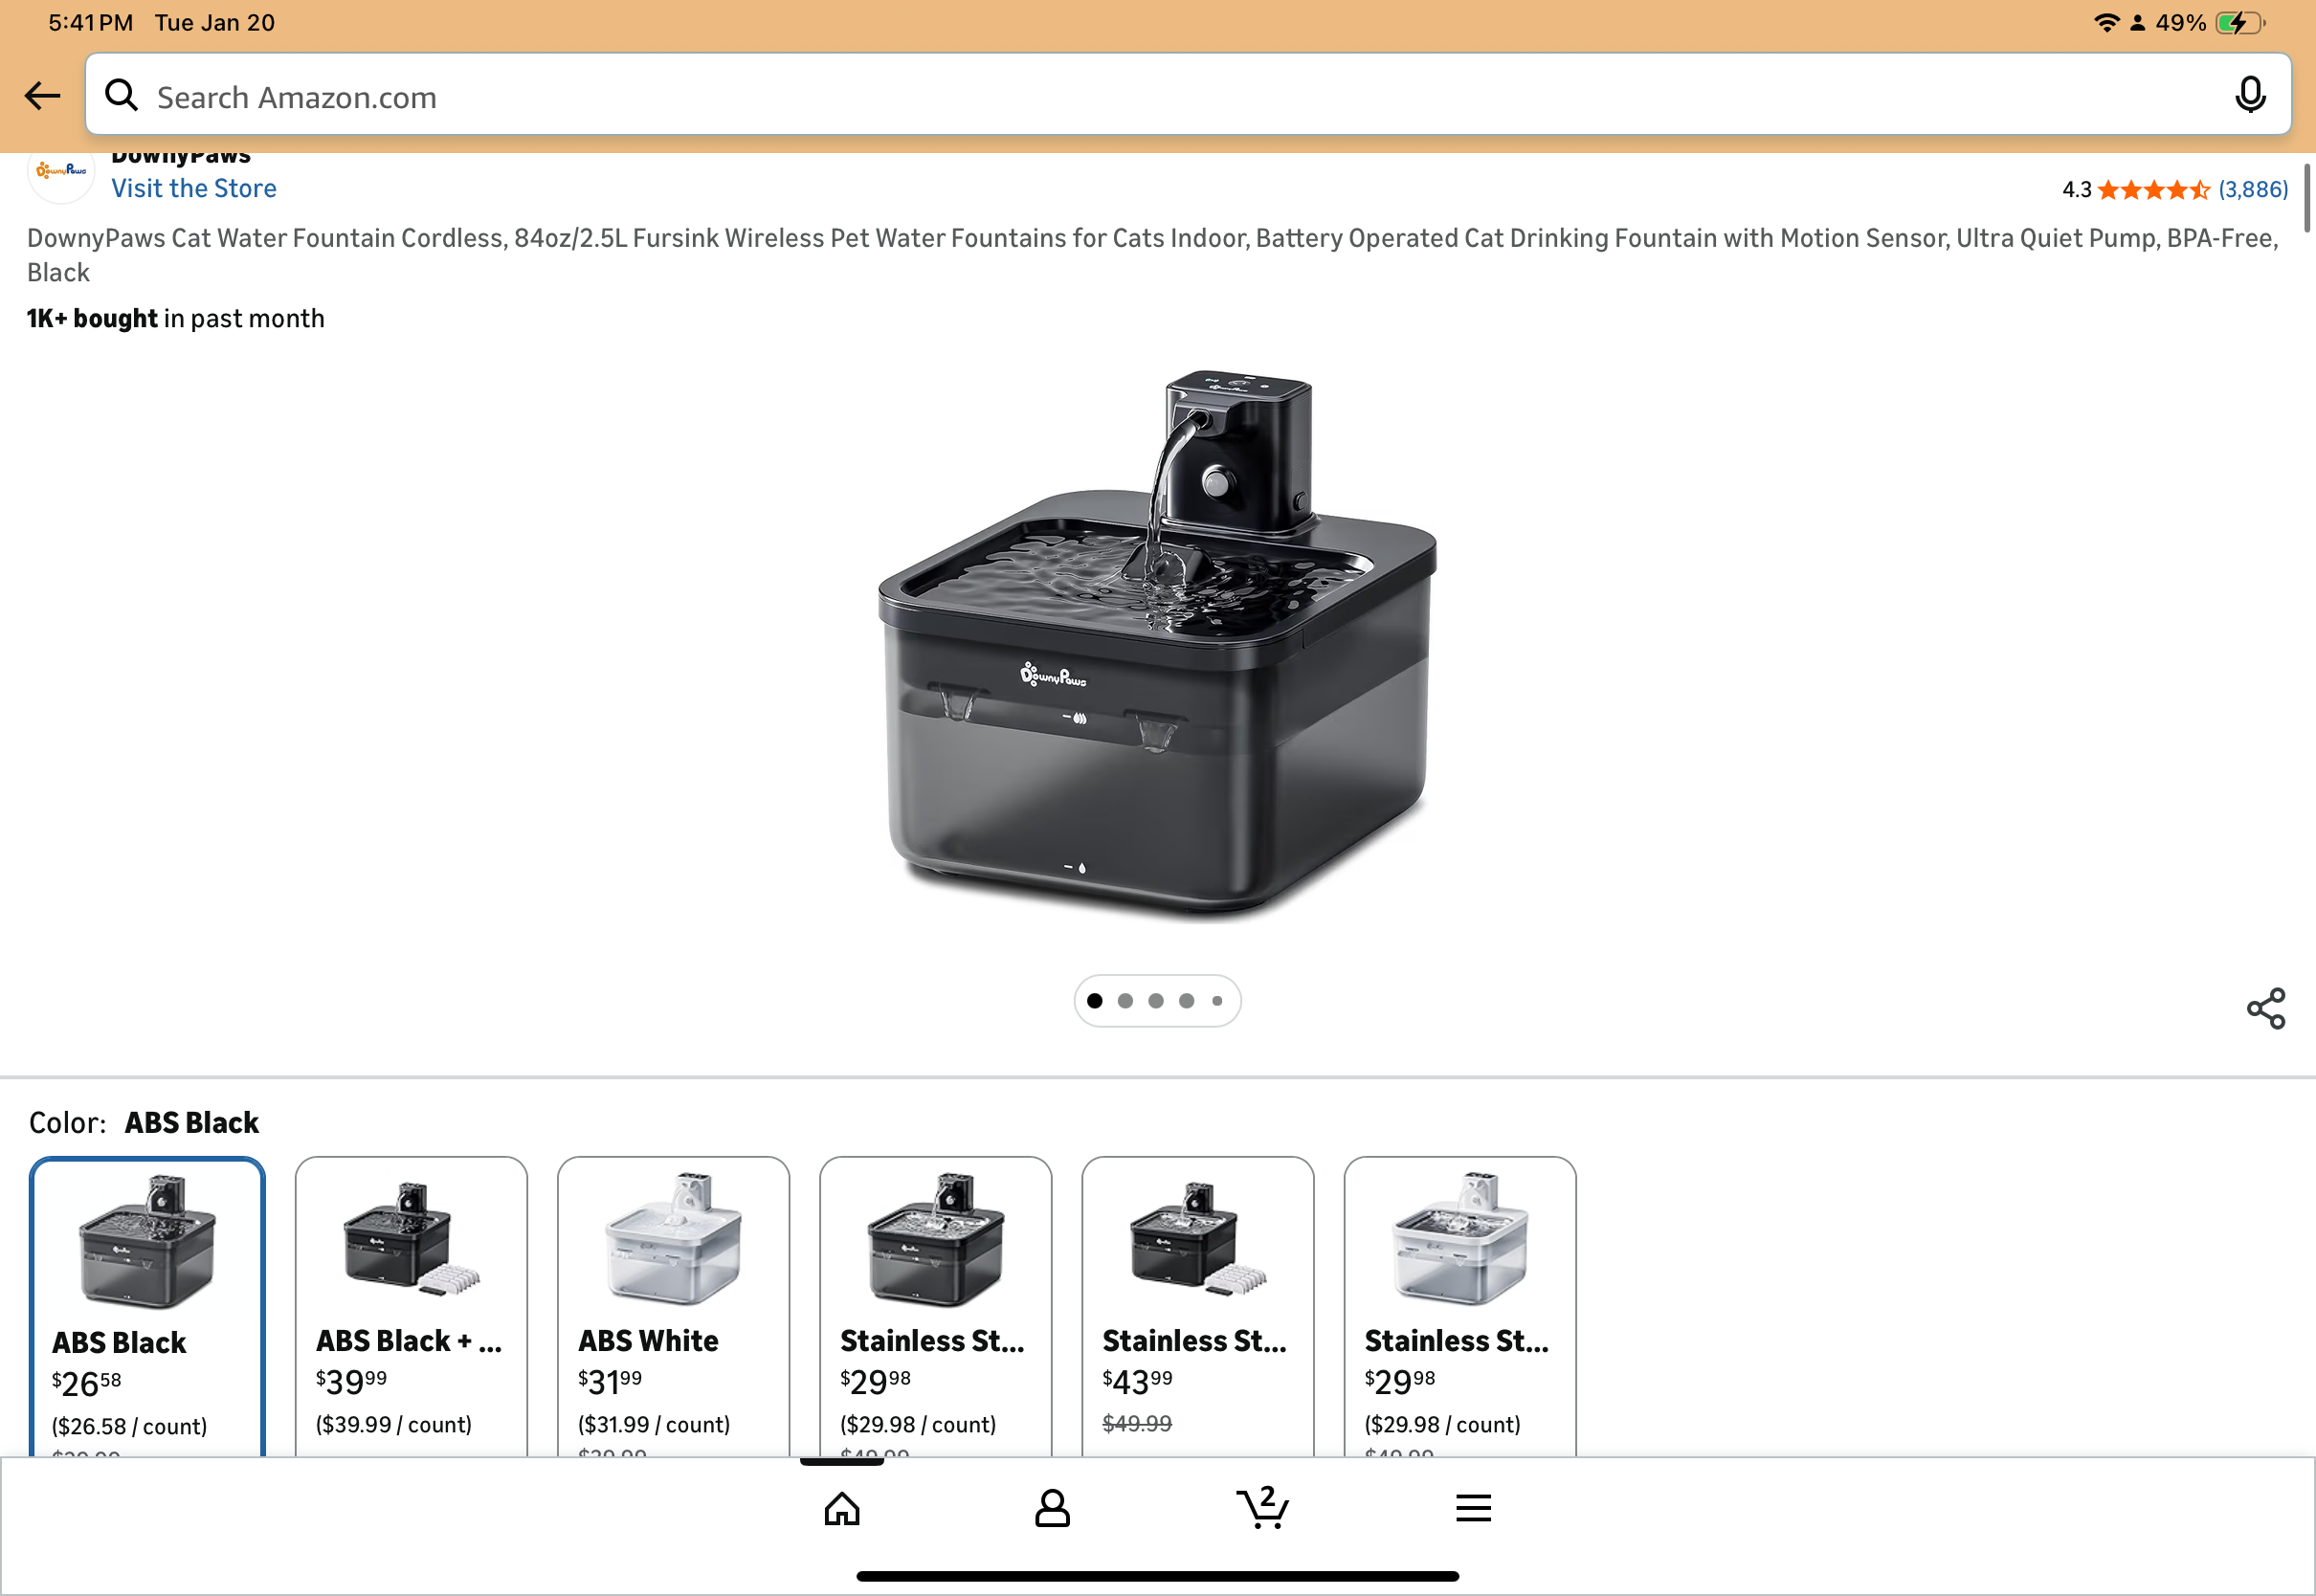Tap the back arrow icon
2316x1596 pixels.
[x=42, y=96]
